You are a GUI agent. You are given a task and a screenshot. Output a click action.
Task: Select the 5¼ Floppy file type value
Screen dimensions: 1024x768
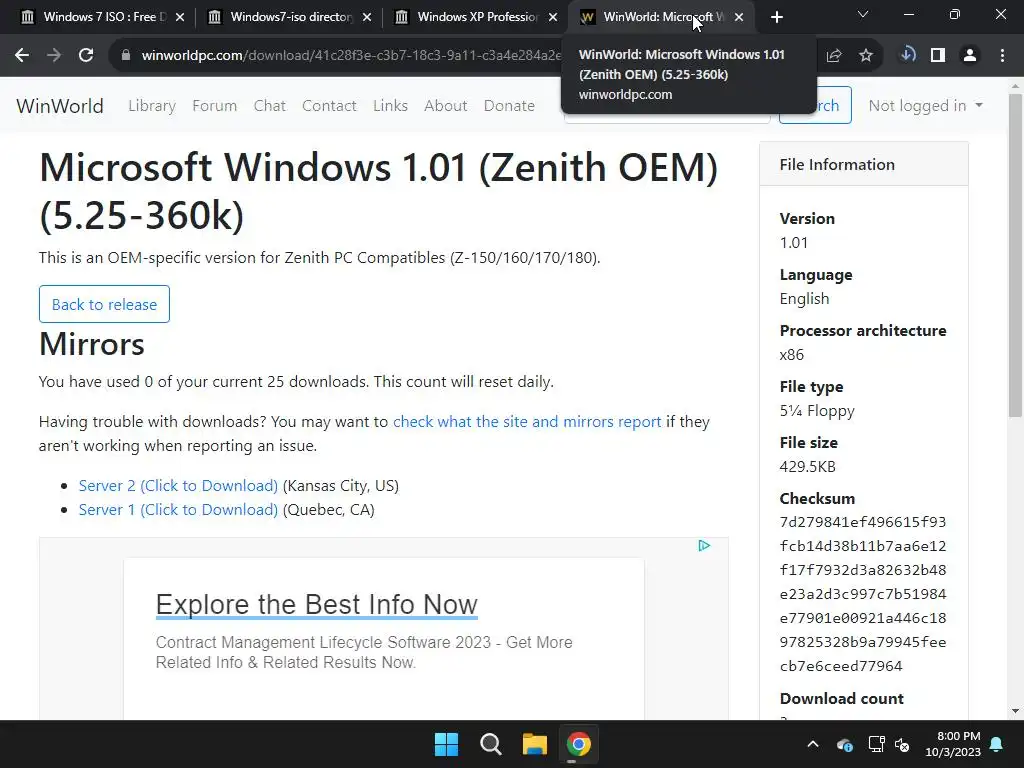point(817,411)
